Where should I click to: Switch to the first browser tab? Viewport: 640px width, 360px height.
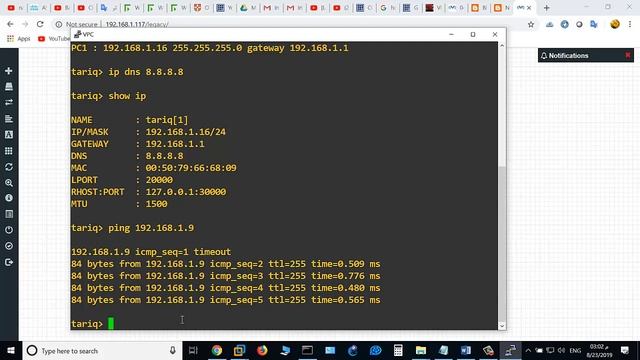pos(15,8)
